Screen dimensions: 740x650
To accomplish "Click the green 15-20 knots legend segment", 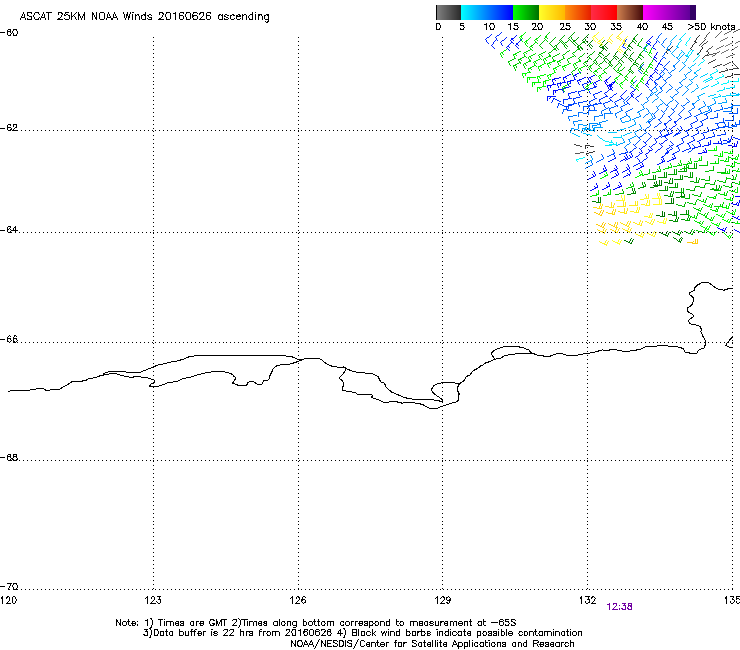I will click(526, 12).
